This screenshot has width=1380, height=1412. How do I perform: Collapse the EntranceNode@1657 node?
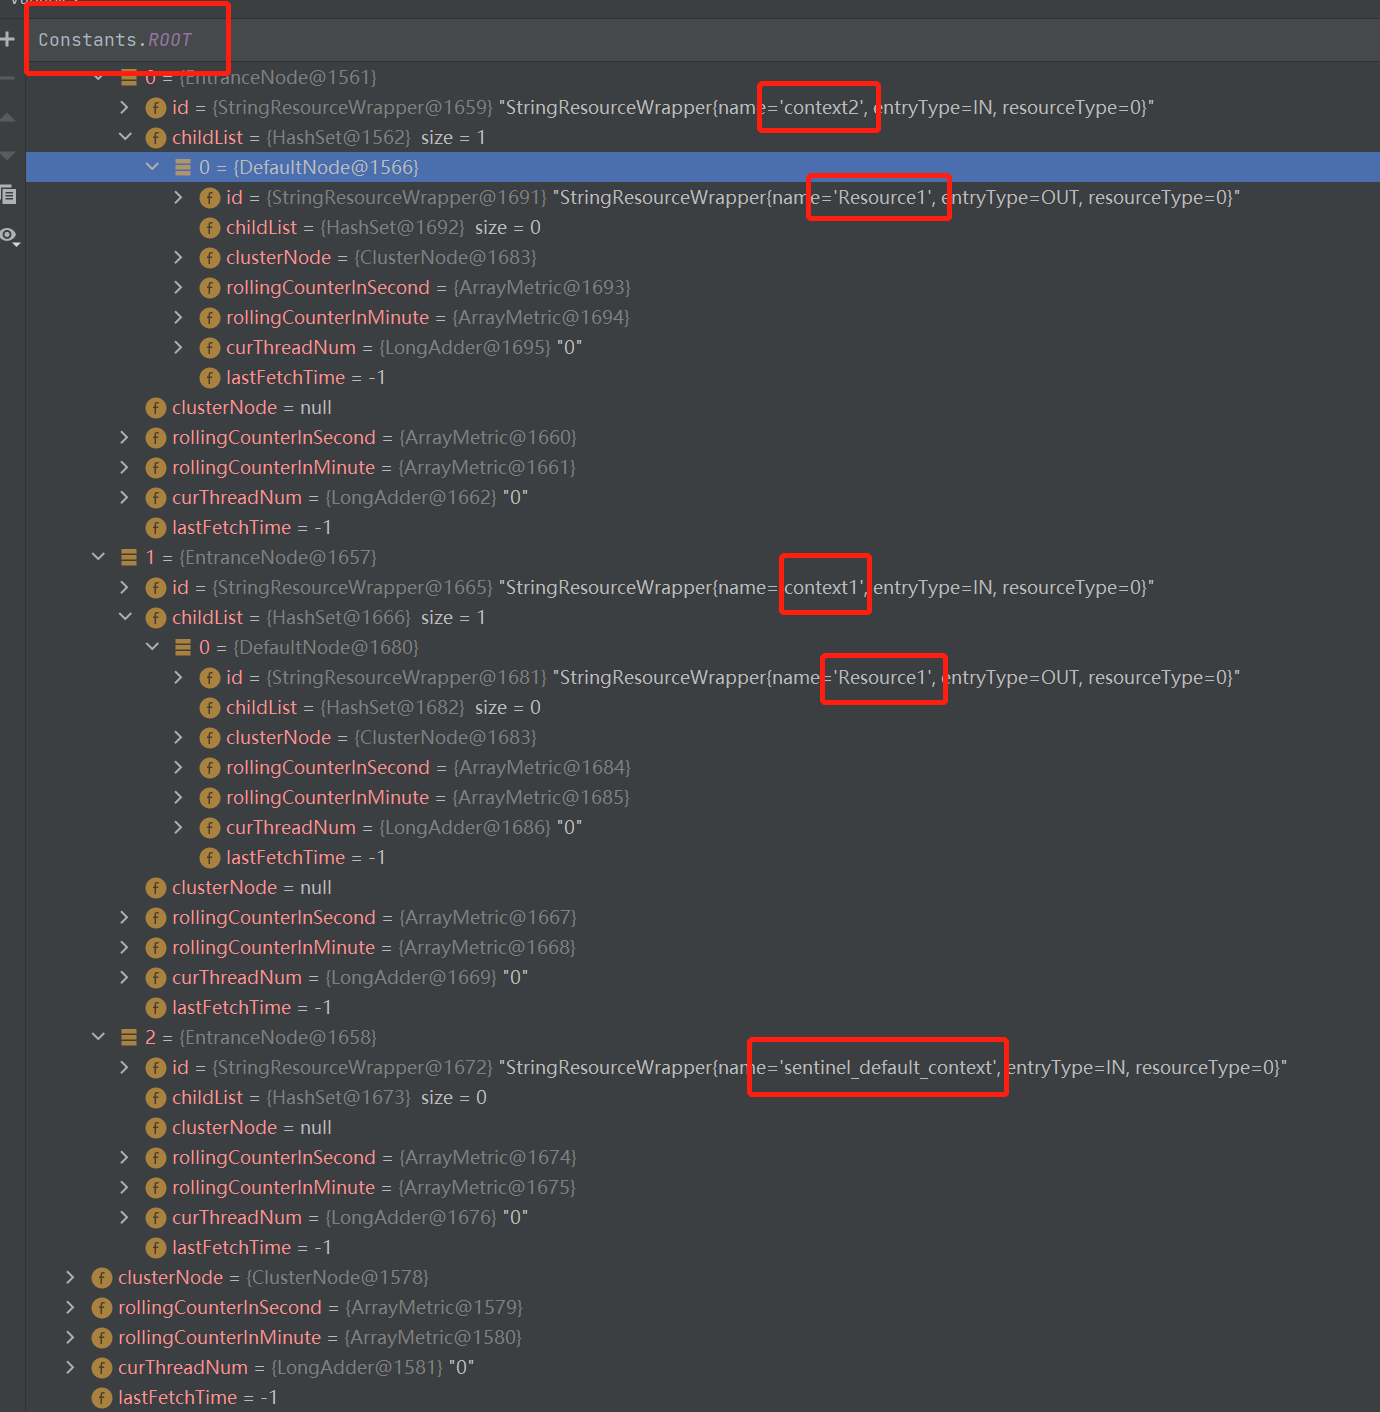98,557
